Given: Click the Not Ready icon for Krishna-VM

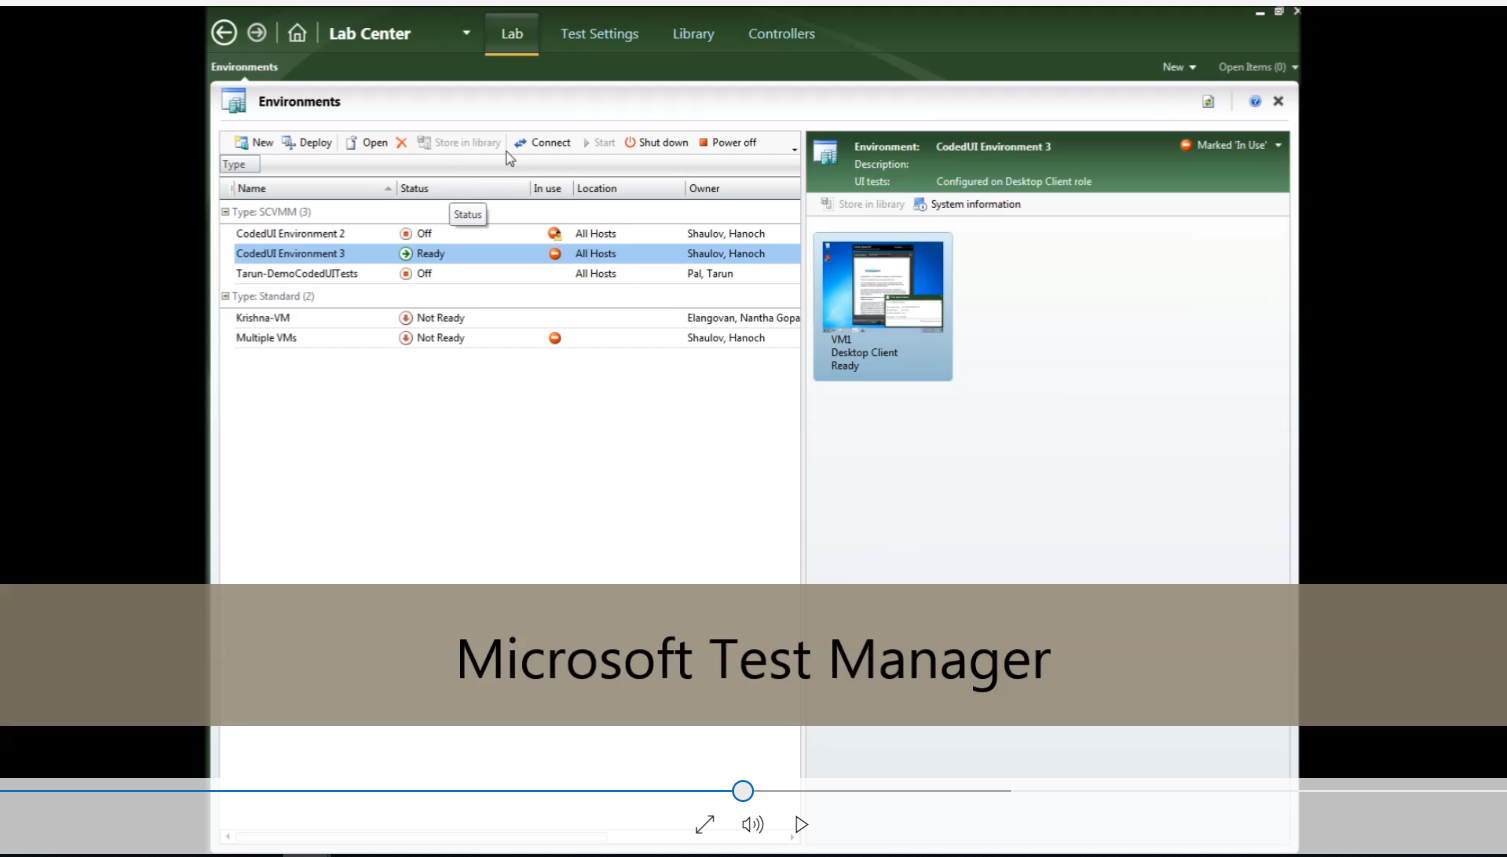Looking at the screenshot, I should 406,318.
